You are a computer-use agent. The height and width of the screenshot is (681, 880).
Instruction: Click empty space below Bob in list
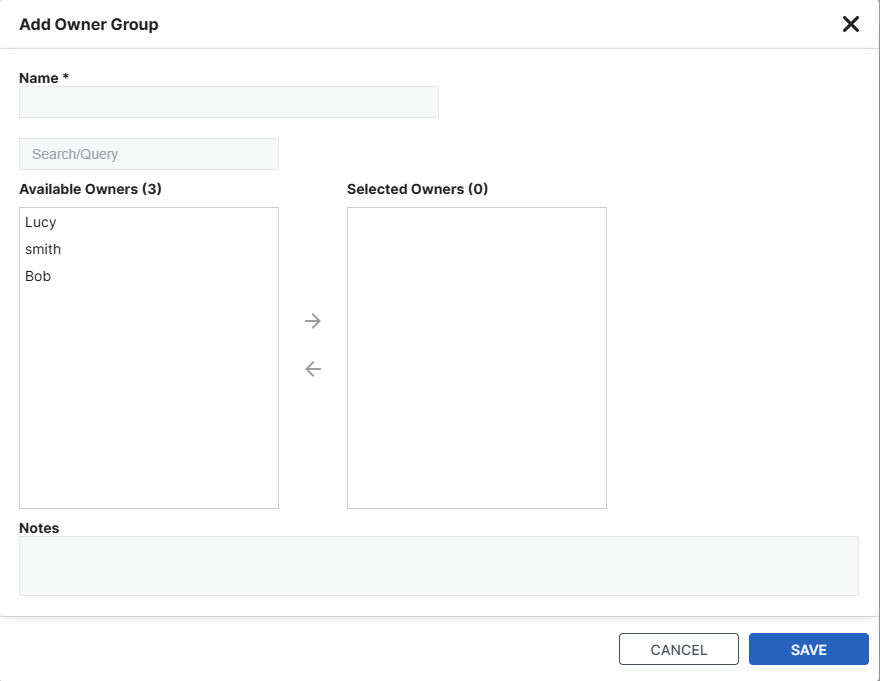click(148, 400)
